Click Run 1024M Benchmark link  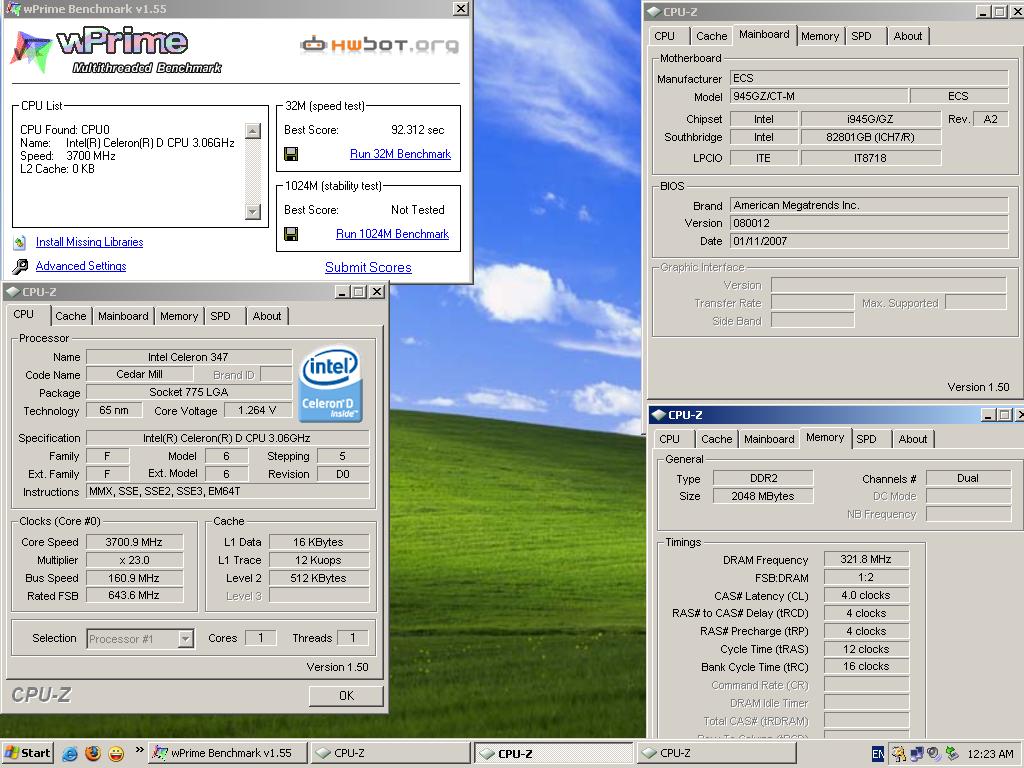click(392, 234)
